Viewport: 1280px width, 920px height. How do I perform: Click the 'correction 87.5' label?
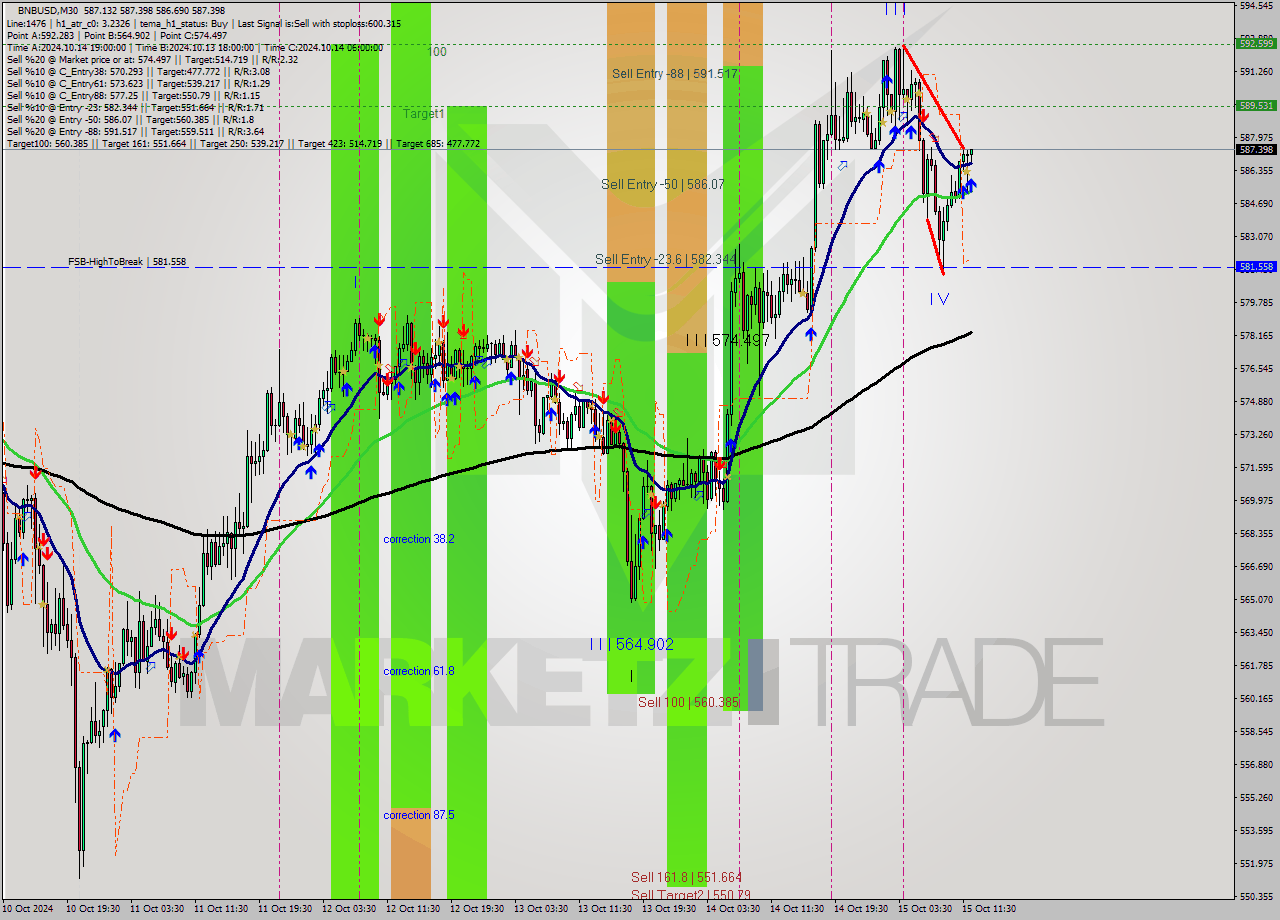pos(419,815)
